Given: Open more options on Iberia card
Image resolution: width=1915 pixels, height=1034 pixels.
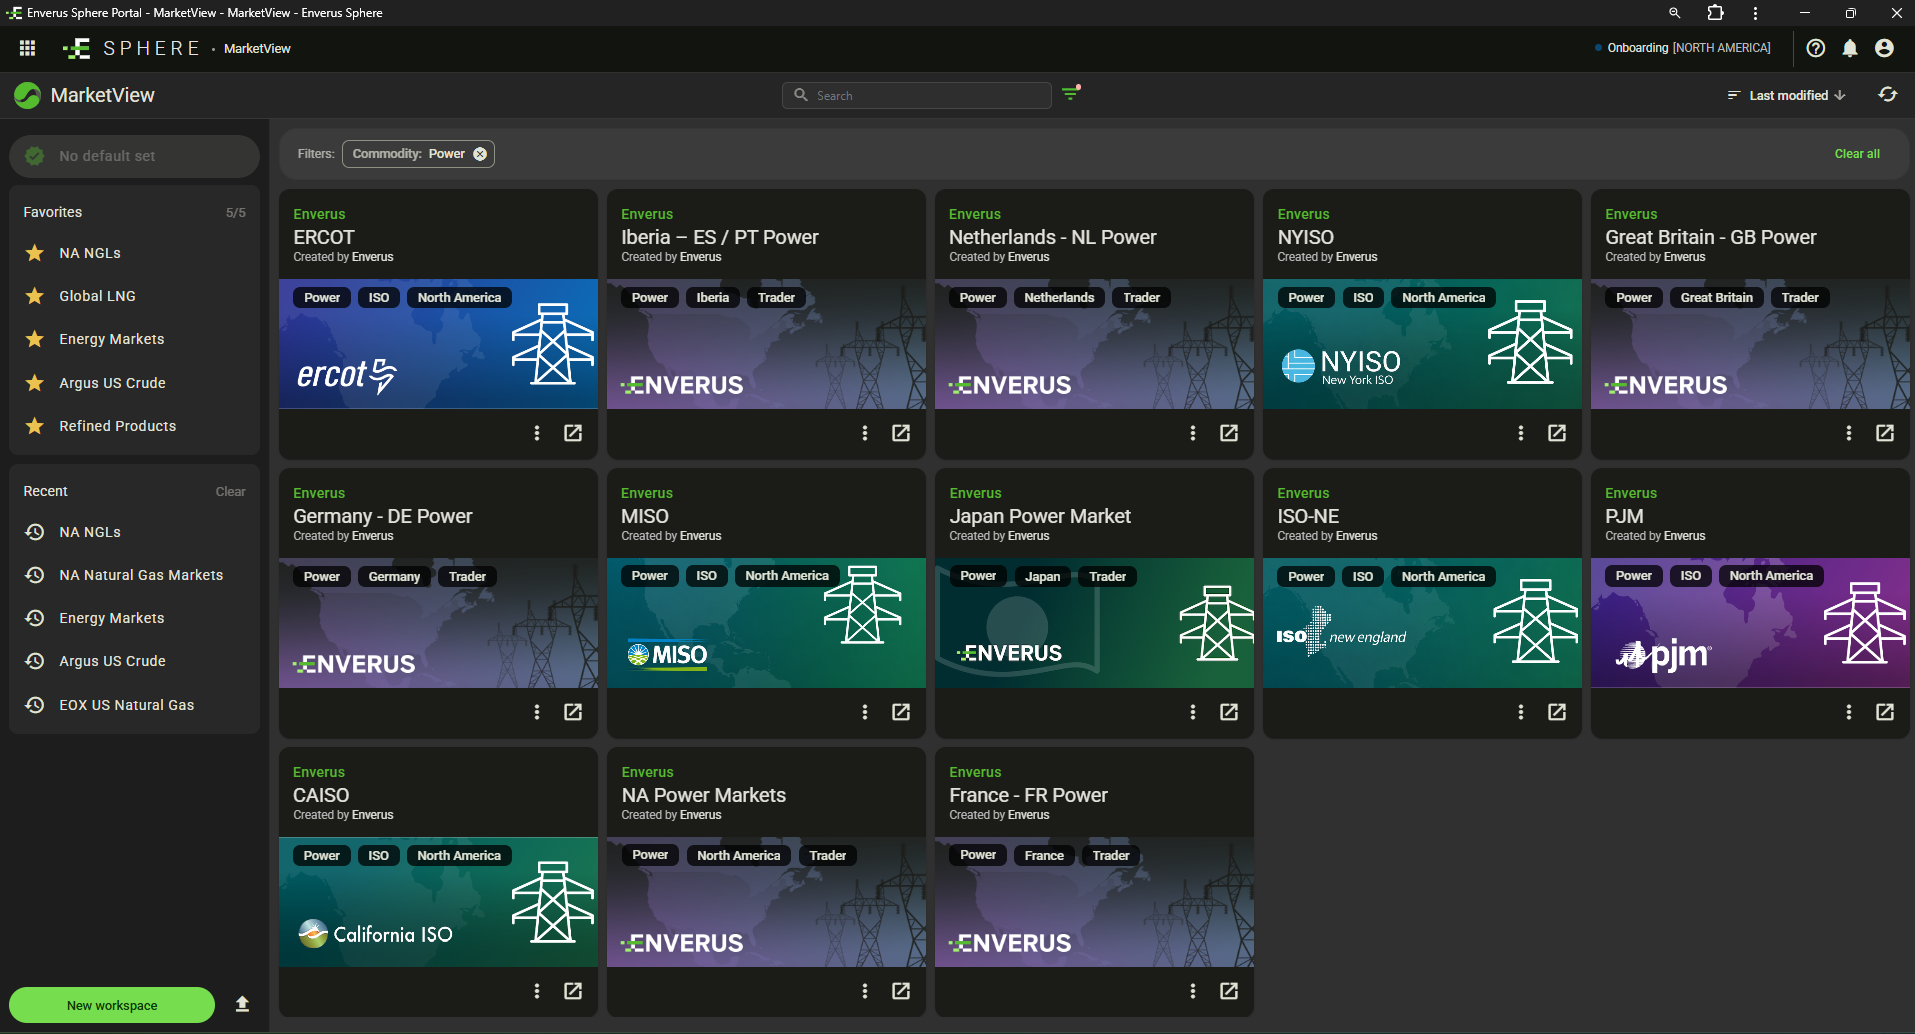Looking at the screenshot, I should [x=865, y=433].
